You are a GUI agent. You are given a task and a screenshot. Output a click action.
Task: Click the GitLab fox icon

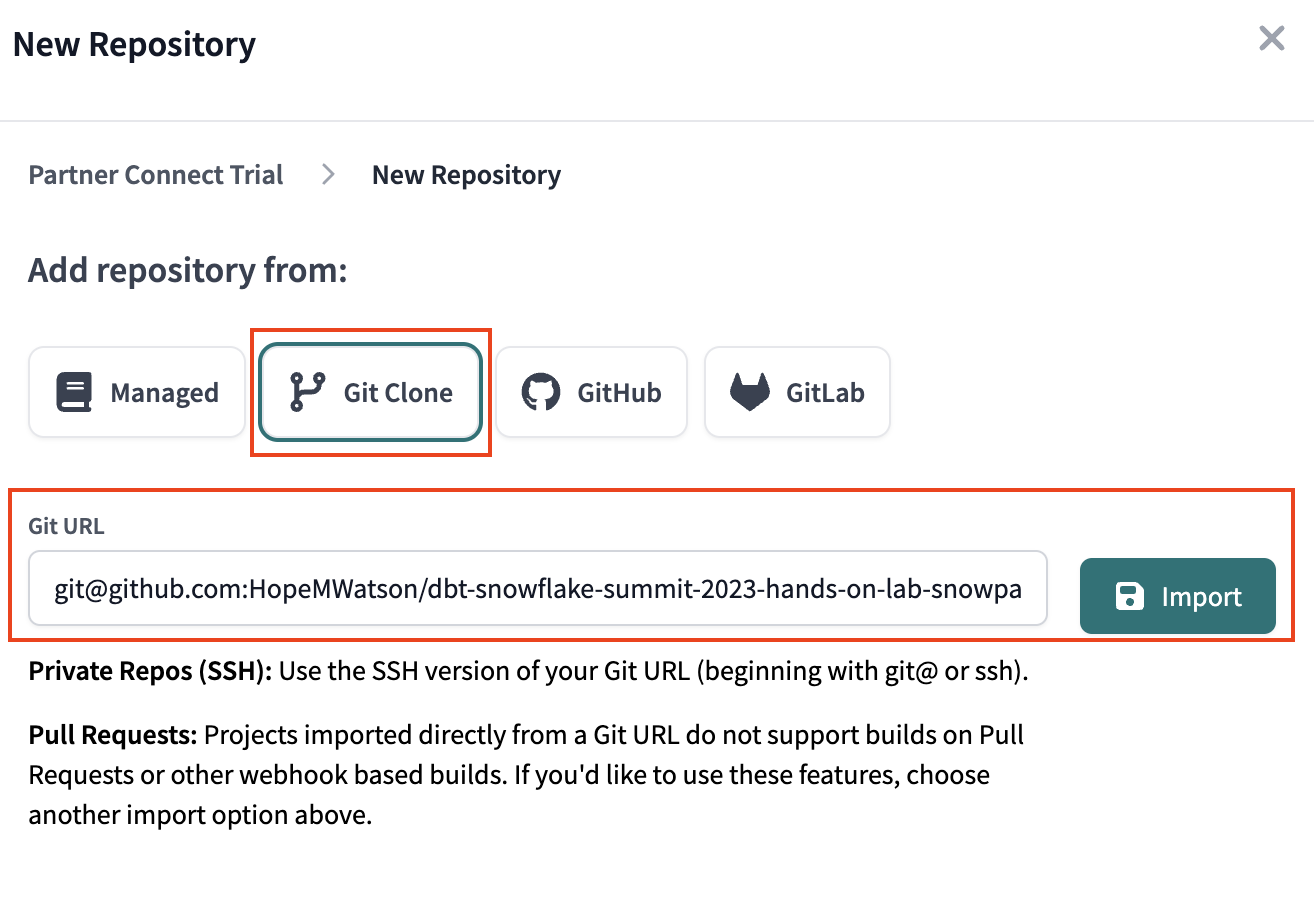tap(749, 392)
